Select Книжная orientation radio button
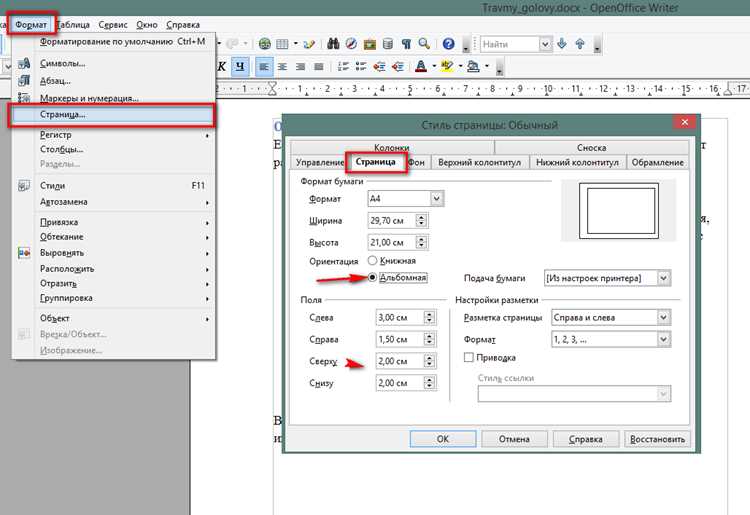The image size is (750, 515). point(372,261)
